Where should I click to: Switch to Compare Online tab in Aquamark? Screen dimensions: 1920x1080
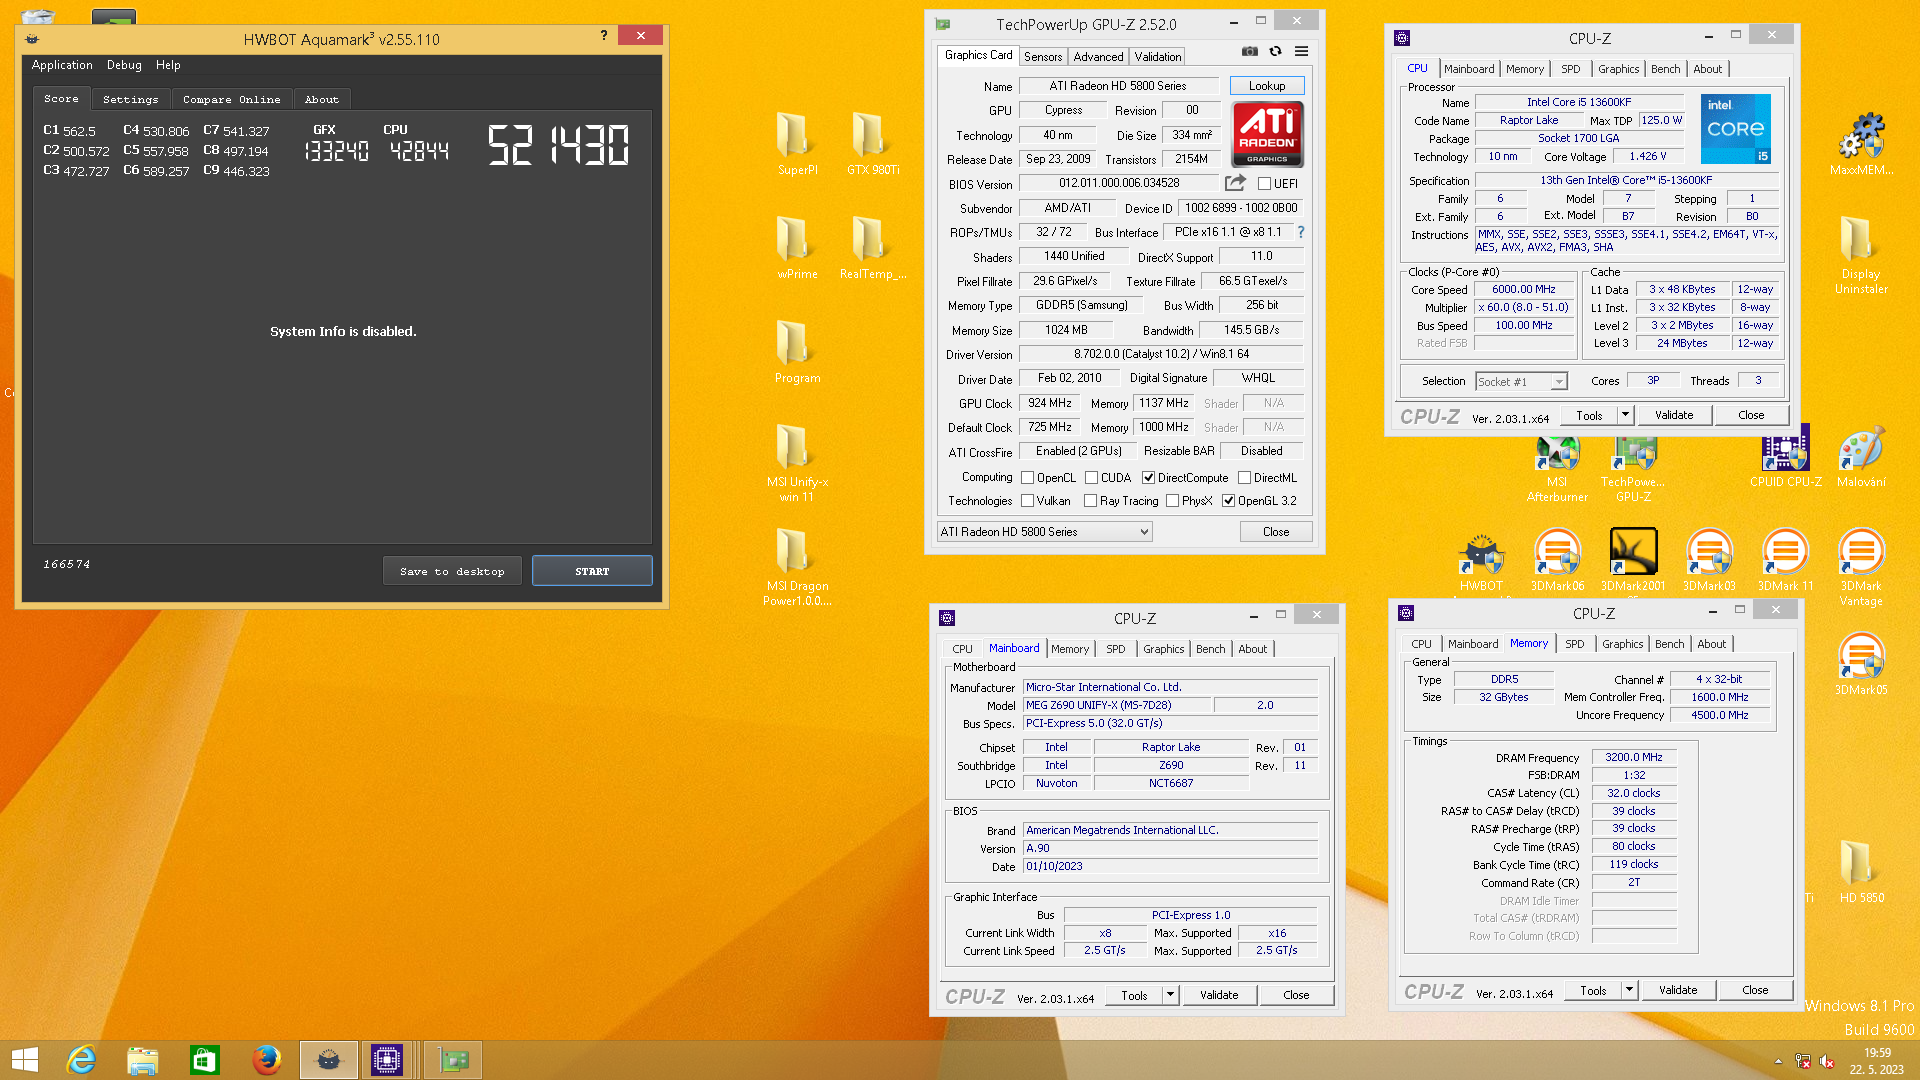point(232,99)
